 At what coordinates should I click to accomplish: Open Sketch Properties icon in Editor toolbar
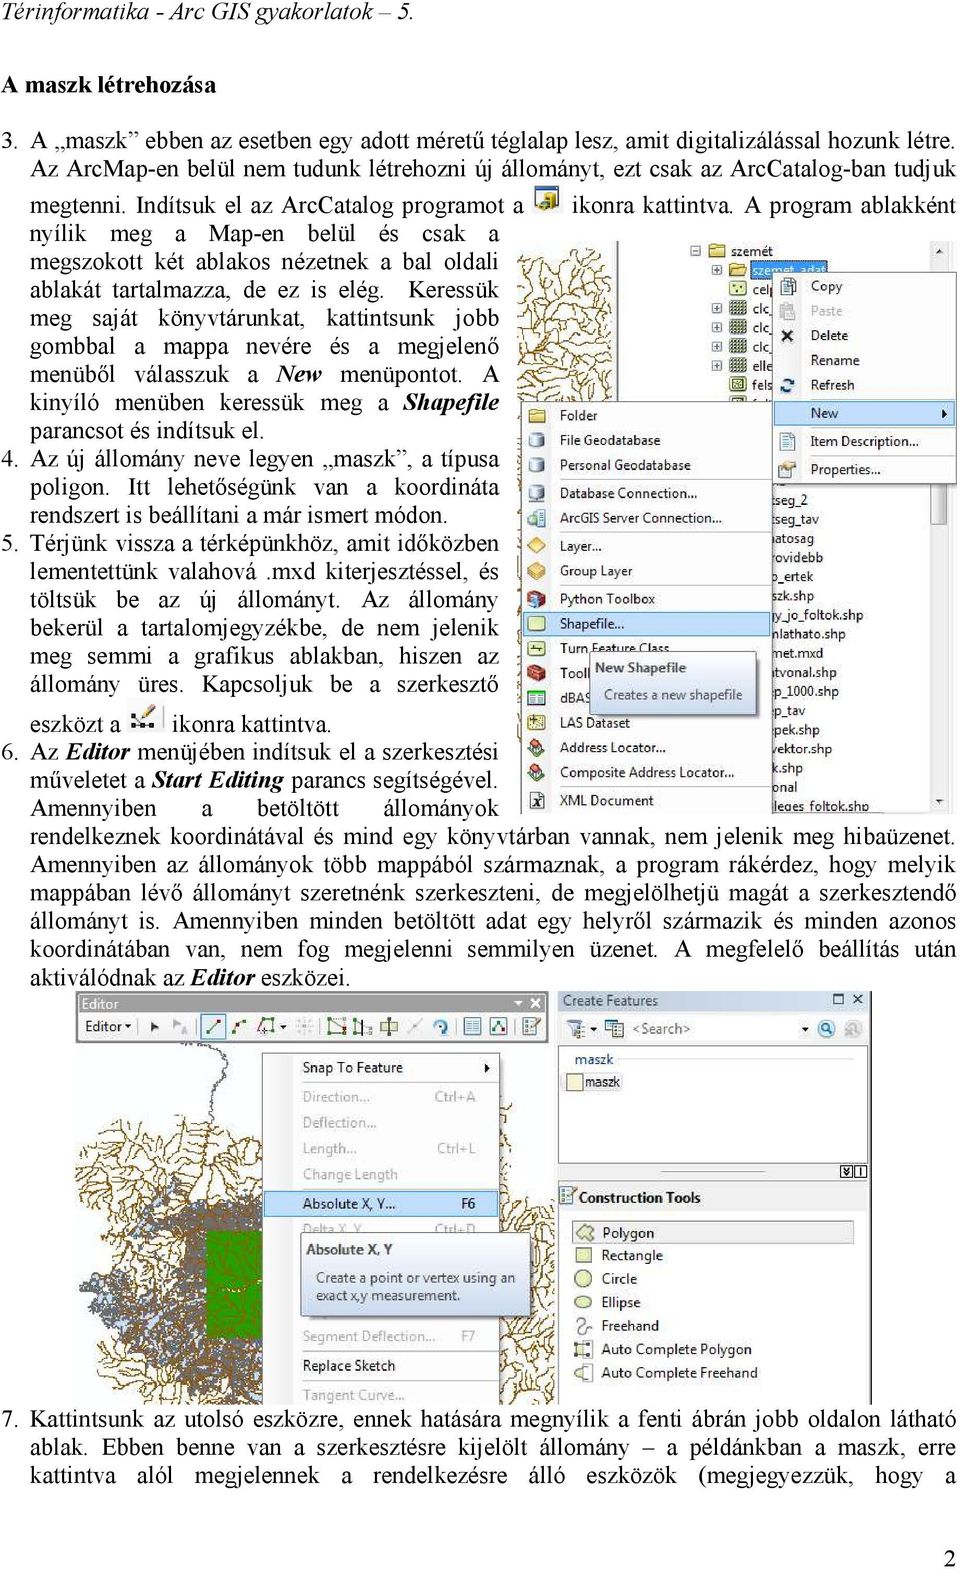pos(499,1027)
